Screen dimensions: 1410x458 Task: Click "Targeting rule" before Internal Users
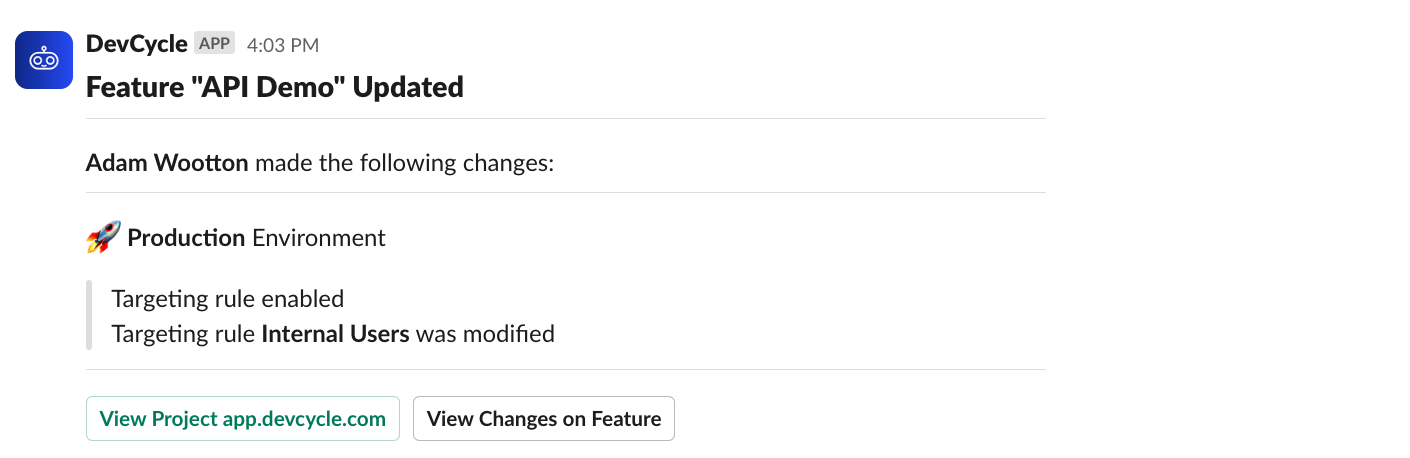click(183, 333)
